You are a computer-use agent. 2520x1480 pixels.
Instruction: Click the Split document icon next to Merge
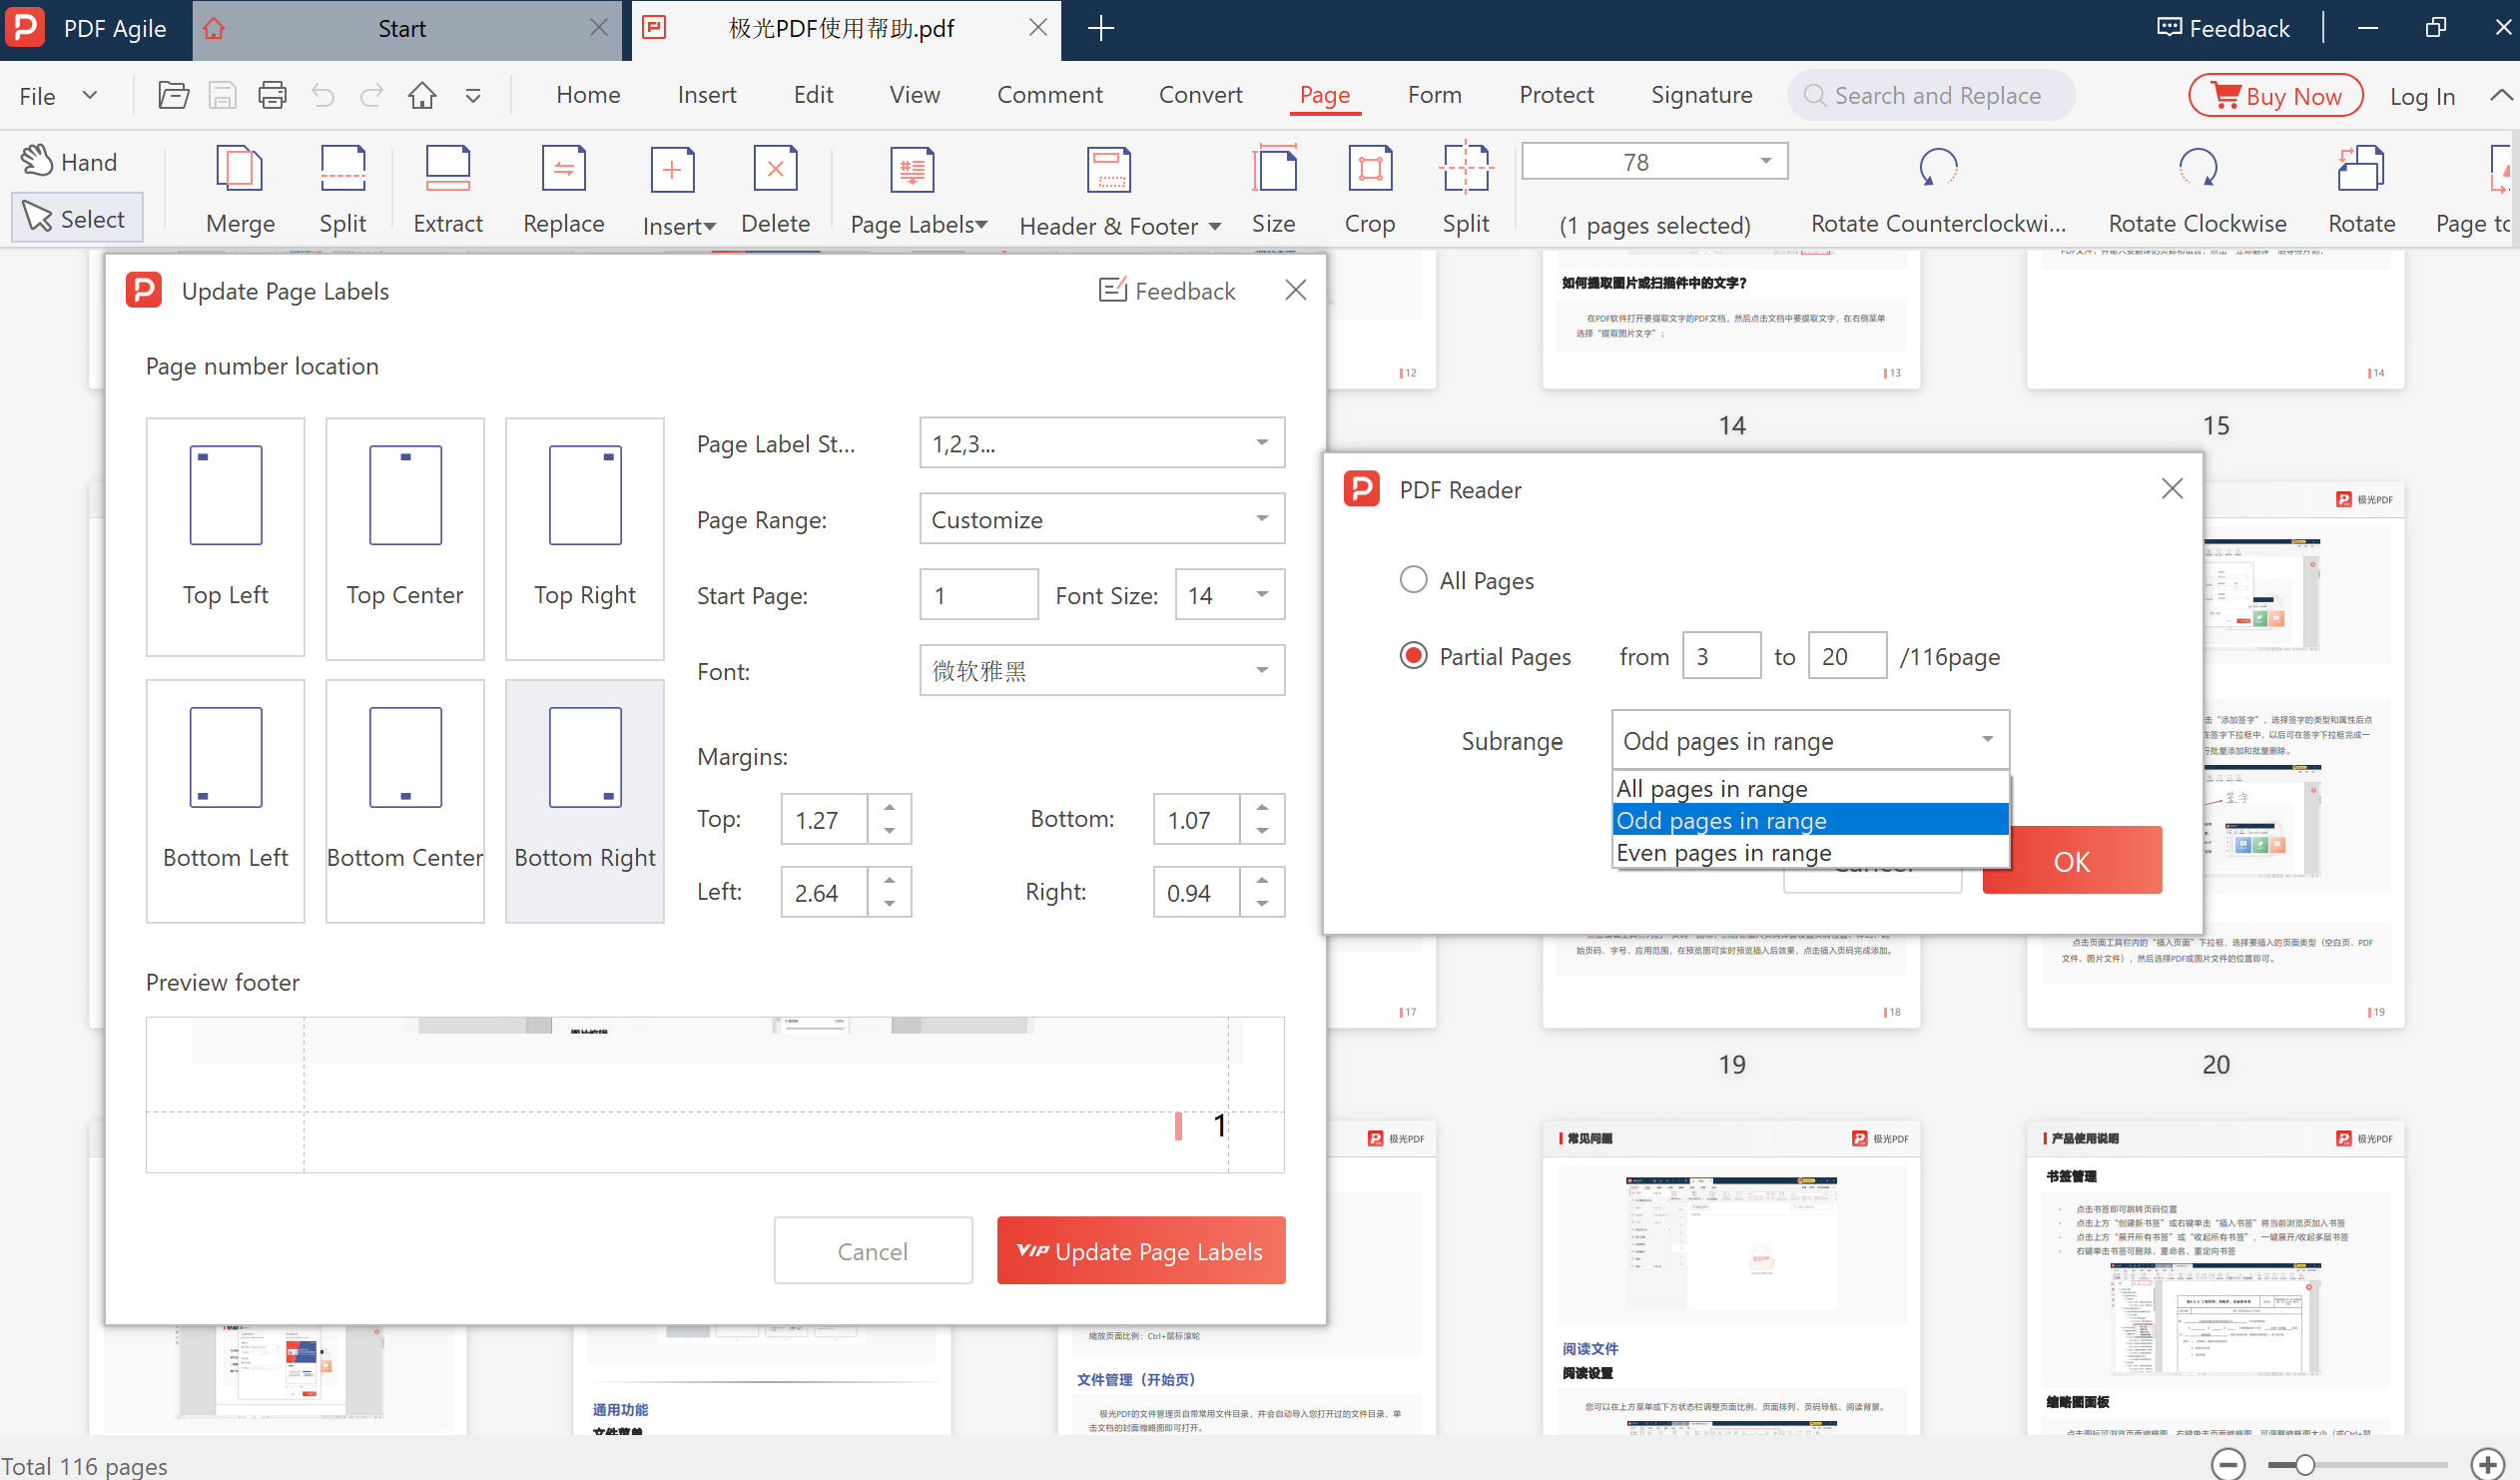[342, 170]
